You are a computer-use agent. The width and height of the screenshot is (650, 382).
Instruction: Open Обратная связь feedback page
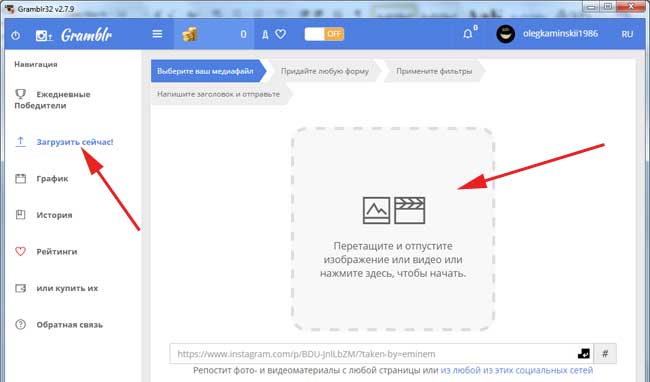tap(70, 325)
